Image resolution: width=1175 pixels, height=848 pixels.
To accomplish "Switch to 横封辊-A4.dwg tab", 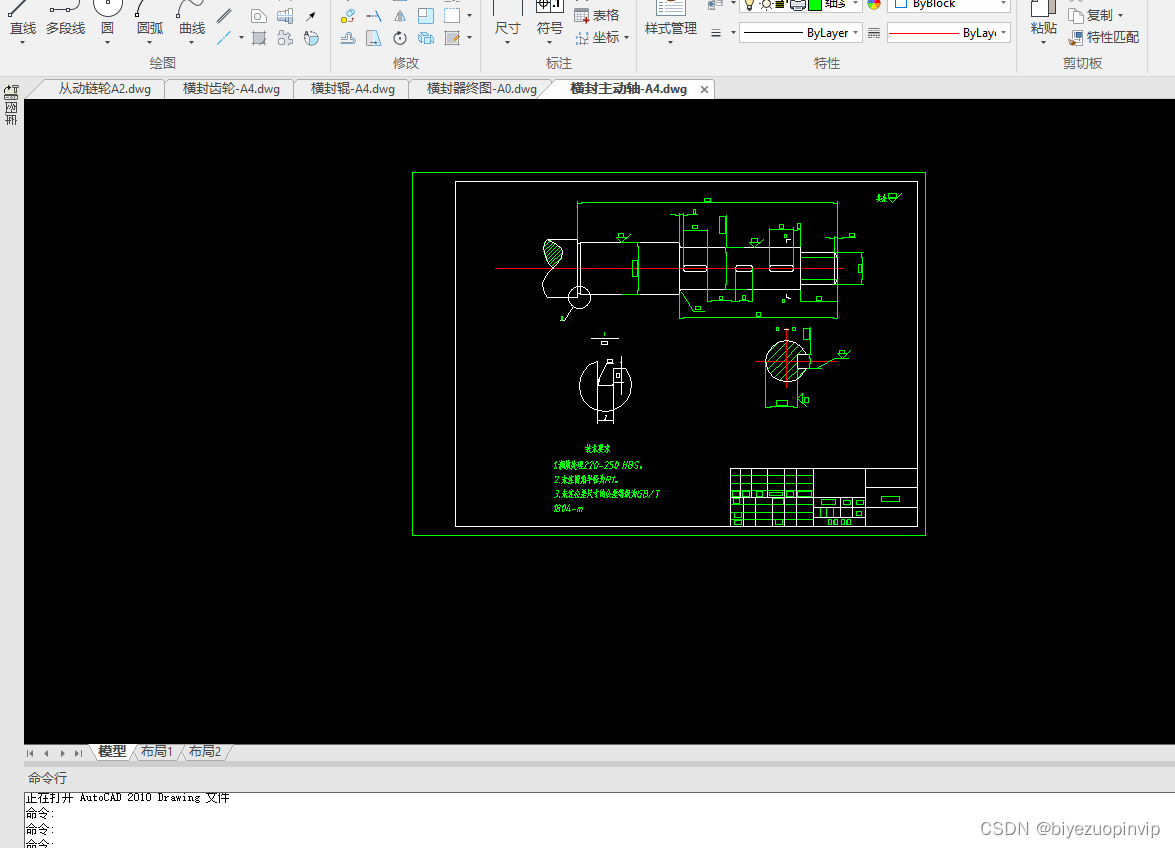I will click(x=352, y=89).
